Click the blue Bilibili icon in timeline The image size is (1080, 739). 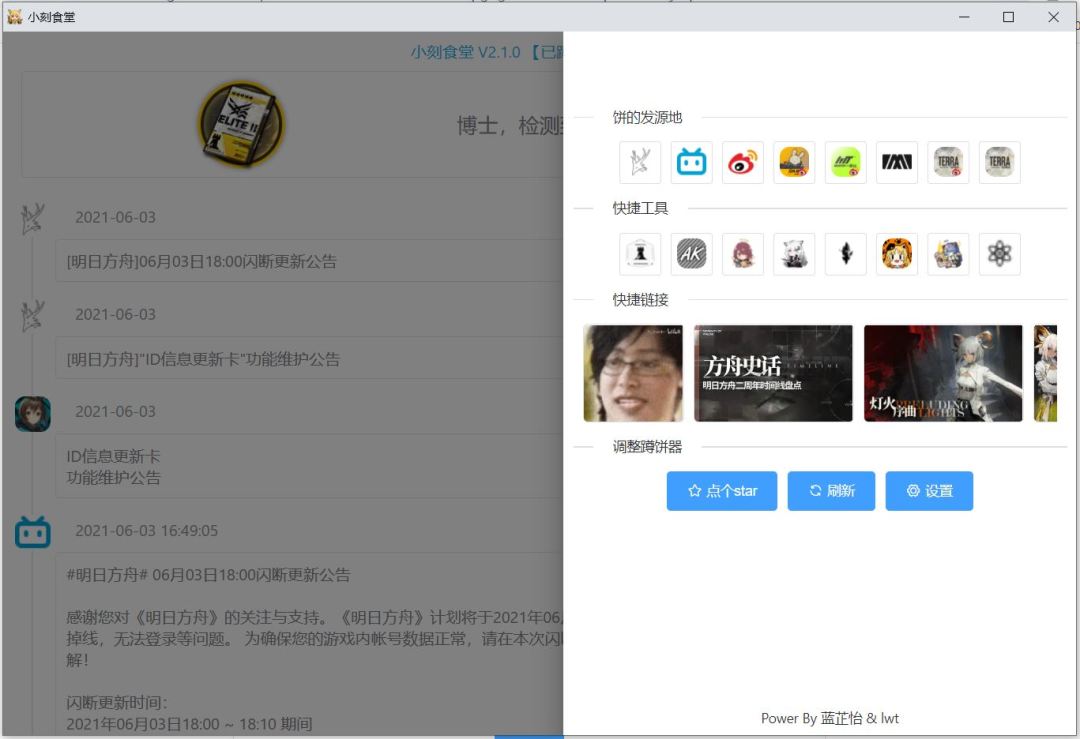32,532
